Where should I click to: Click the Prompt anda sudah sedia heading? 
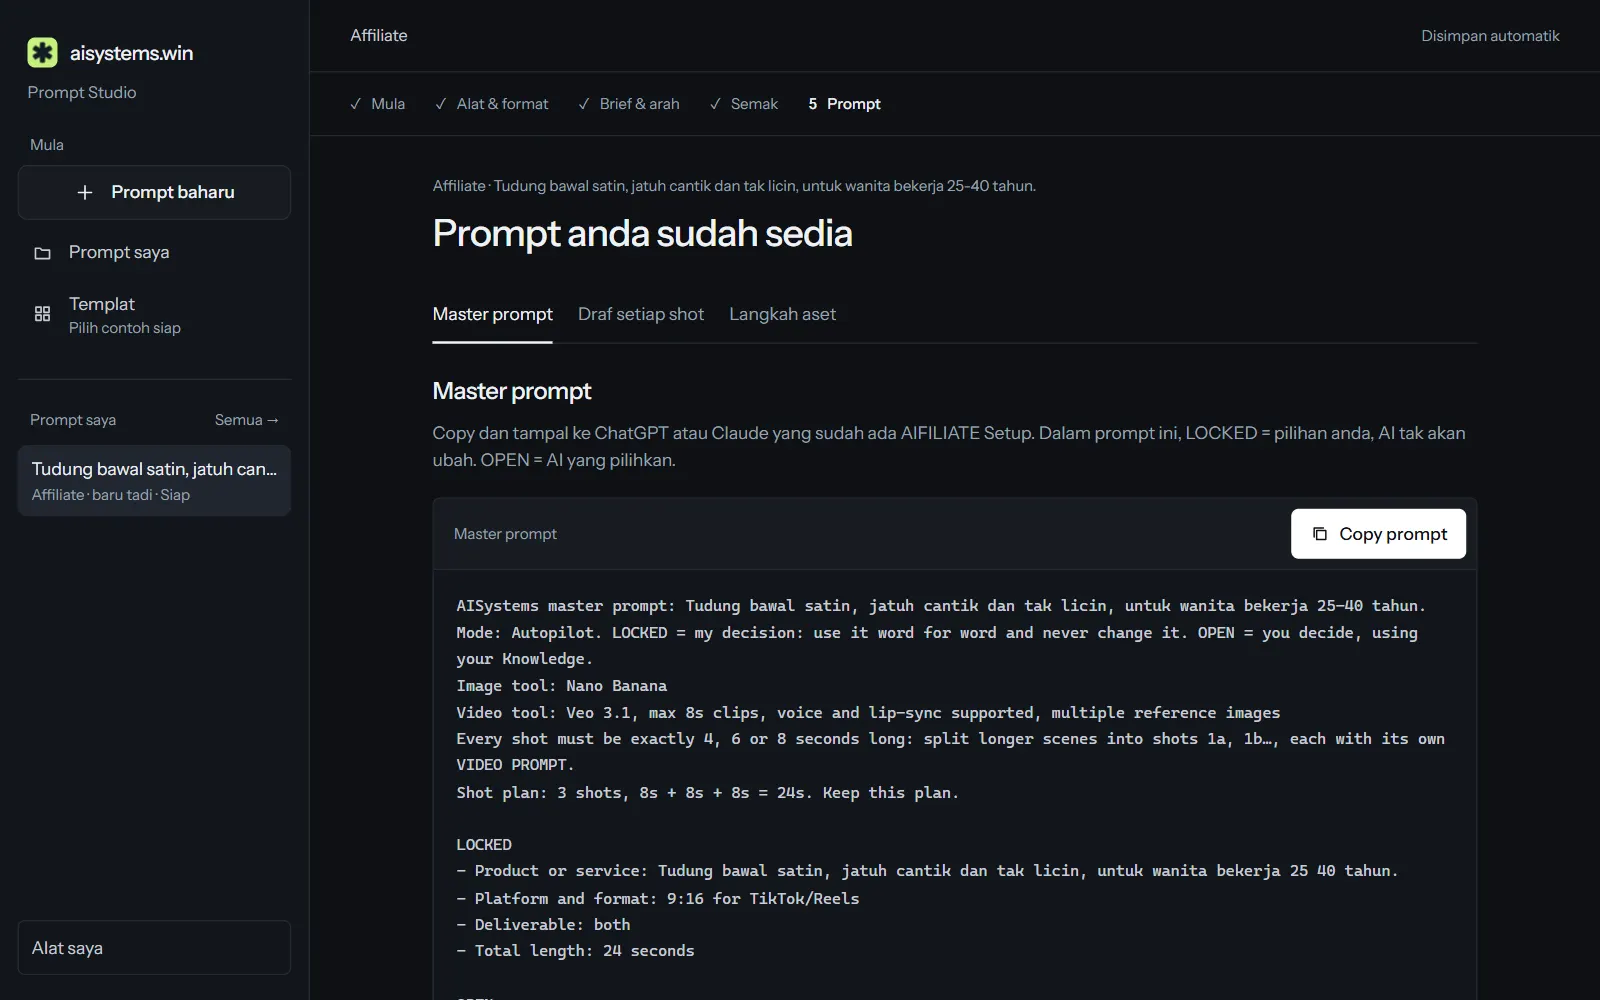coord(642,233)
